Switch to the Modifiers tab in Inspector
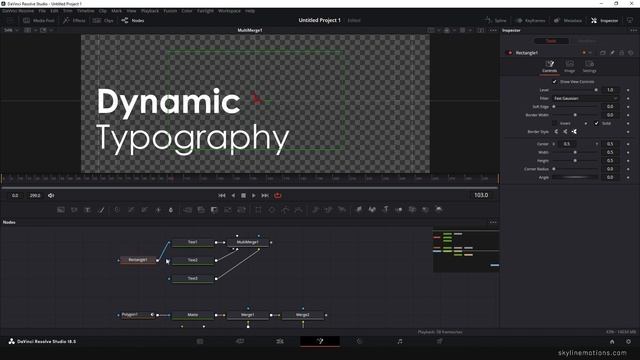The width and height of the screenshot is (640, 360). (x=587, y=41)
